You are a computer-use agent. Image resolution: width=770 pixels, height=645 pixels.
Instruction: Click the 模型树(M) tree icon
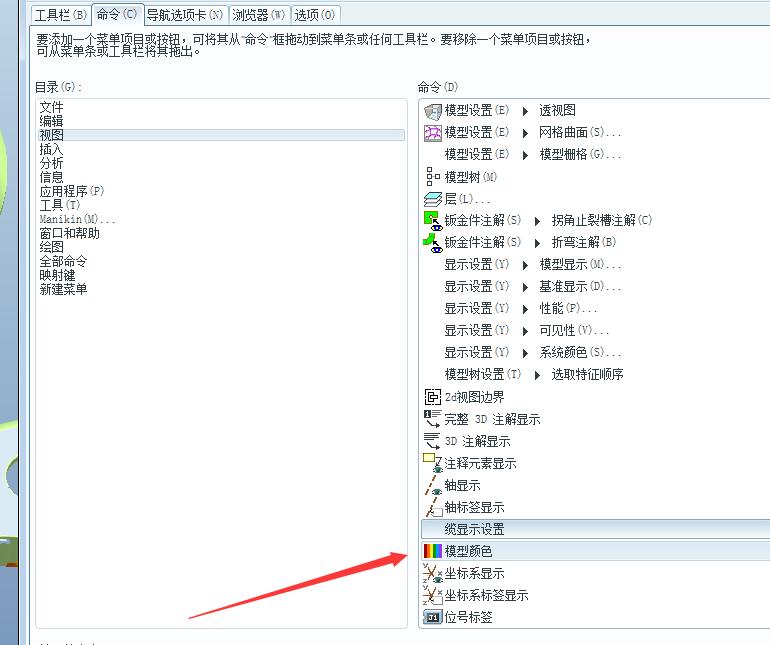click(x=433, y=176)
